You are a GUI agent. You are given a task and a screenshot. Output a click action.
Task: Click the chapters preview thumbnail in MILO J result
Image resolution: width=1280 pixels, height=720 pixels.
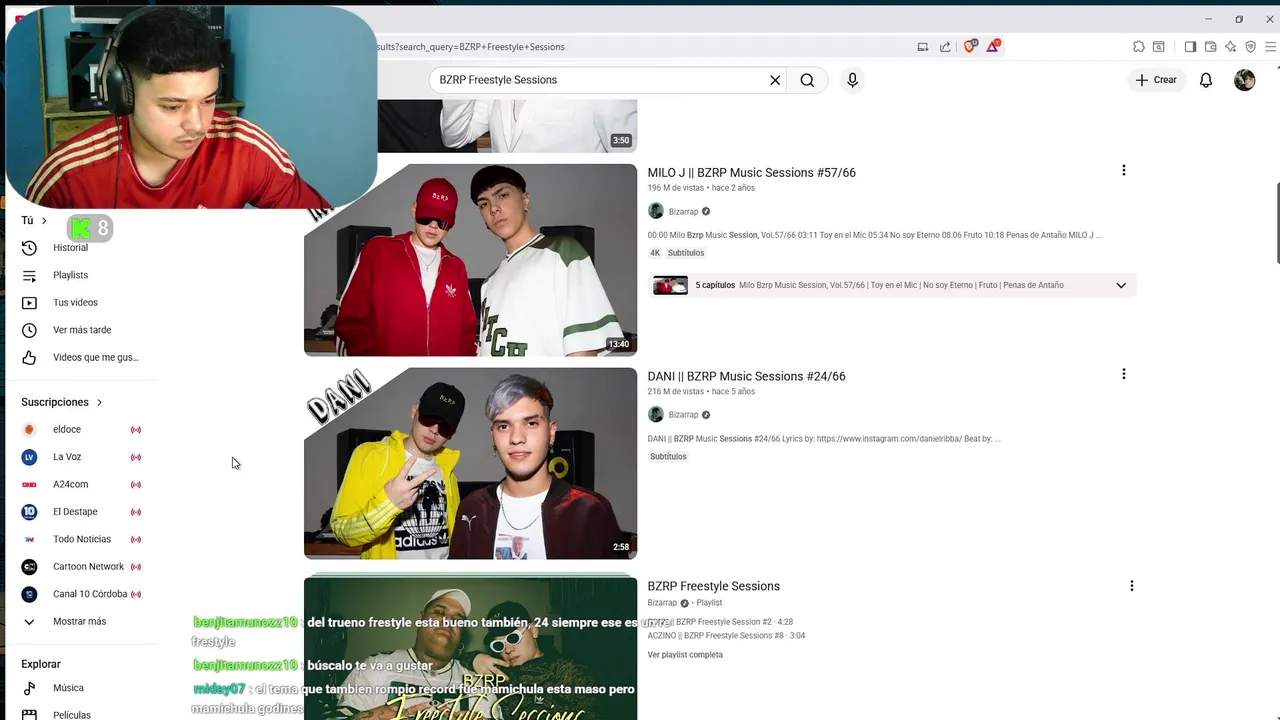pos(670,285)
